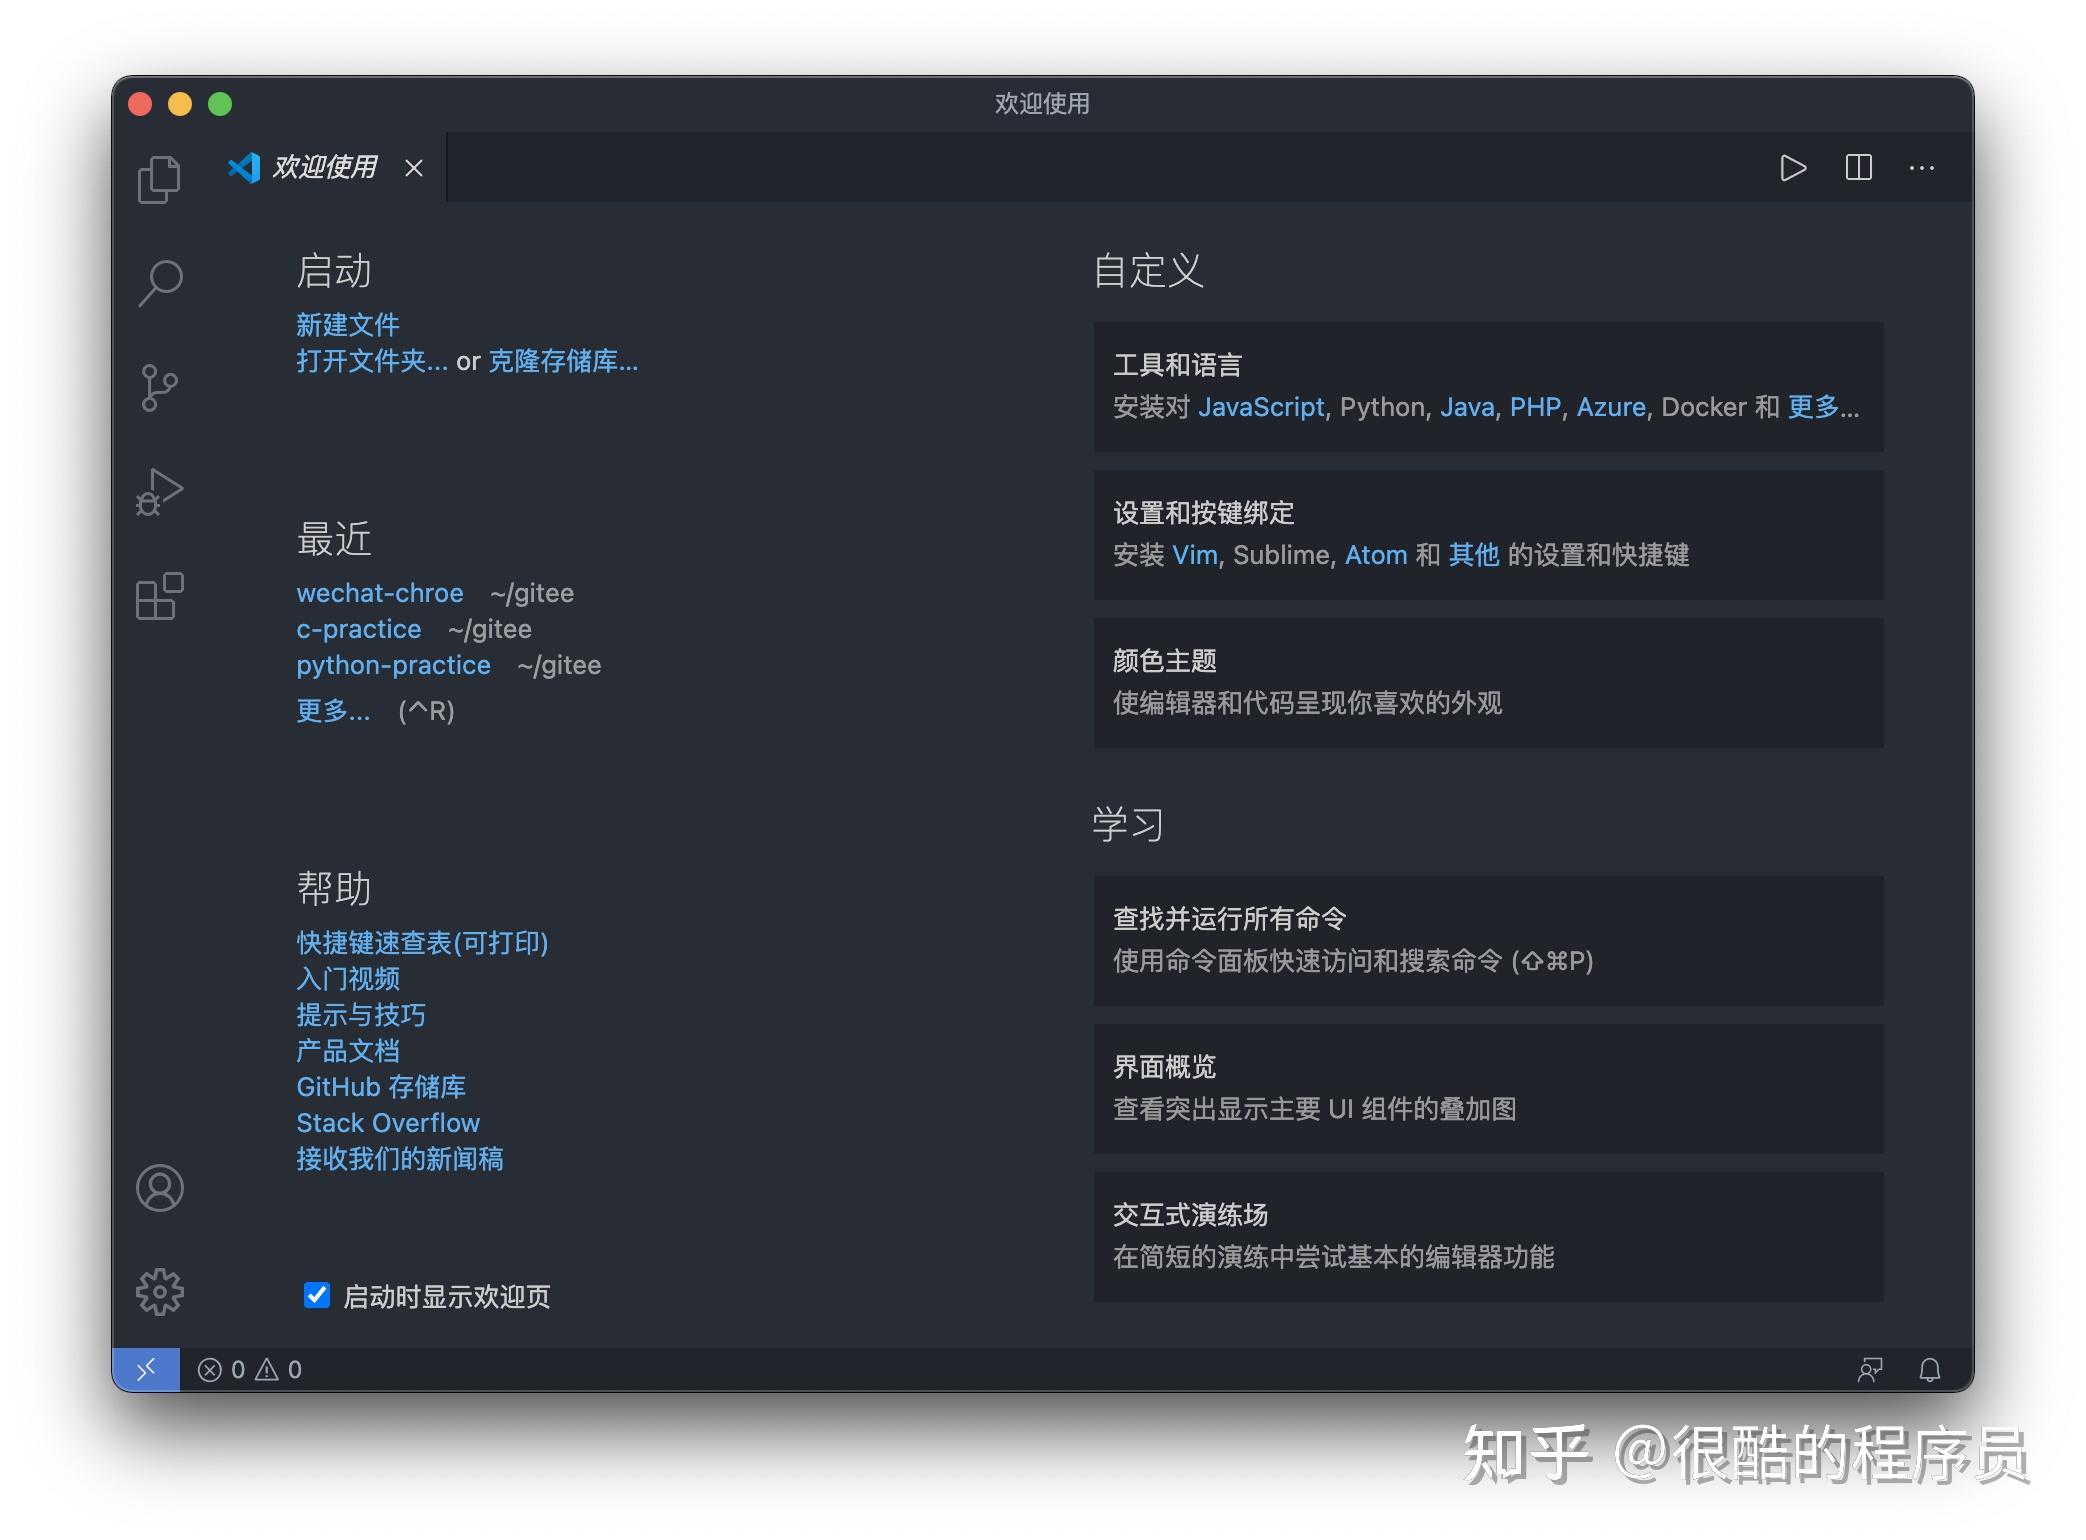Open the Manage settings gear icon

[x=159, y=1291]
